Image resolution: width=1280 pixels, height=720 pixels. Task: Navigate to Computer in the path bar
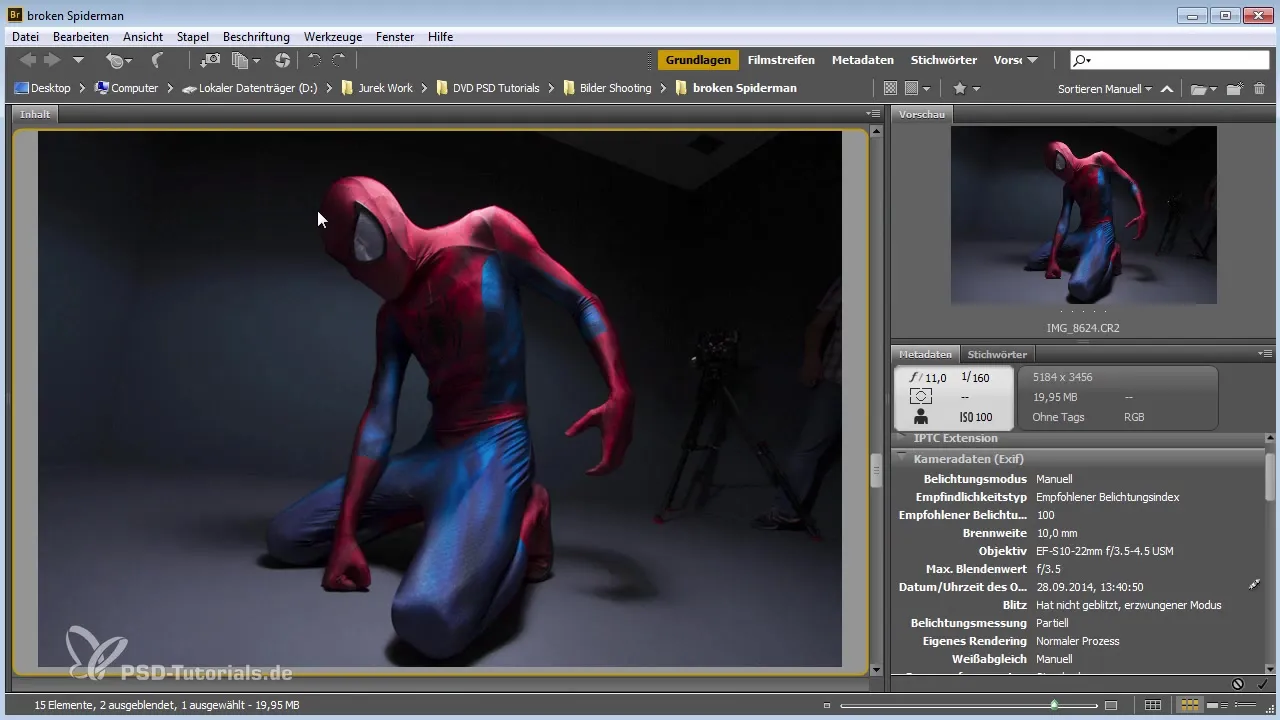[x=126, y=88]
